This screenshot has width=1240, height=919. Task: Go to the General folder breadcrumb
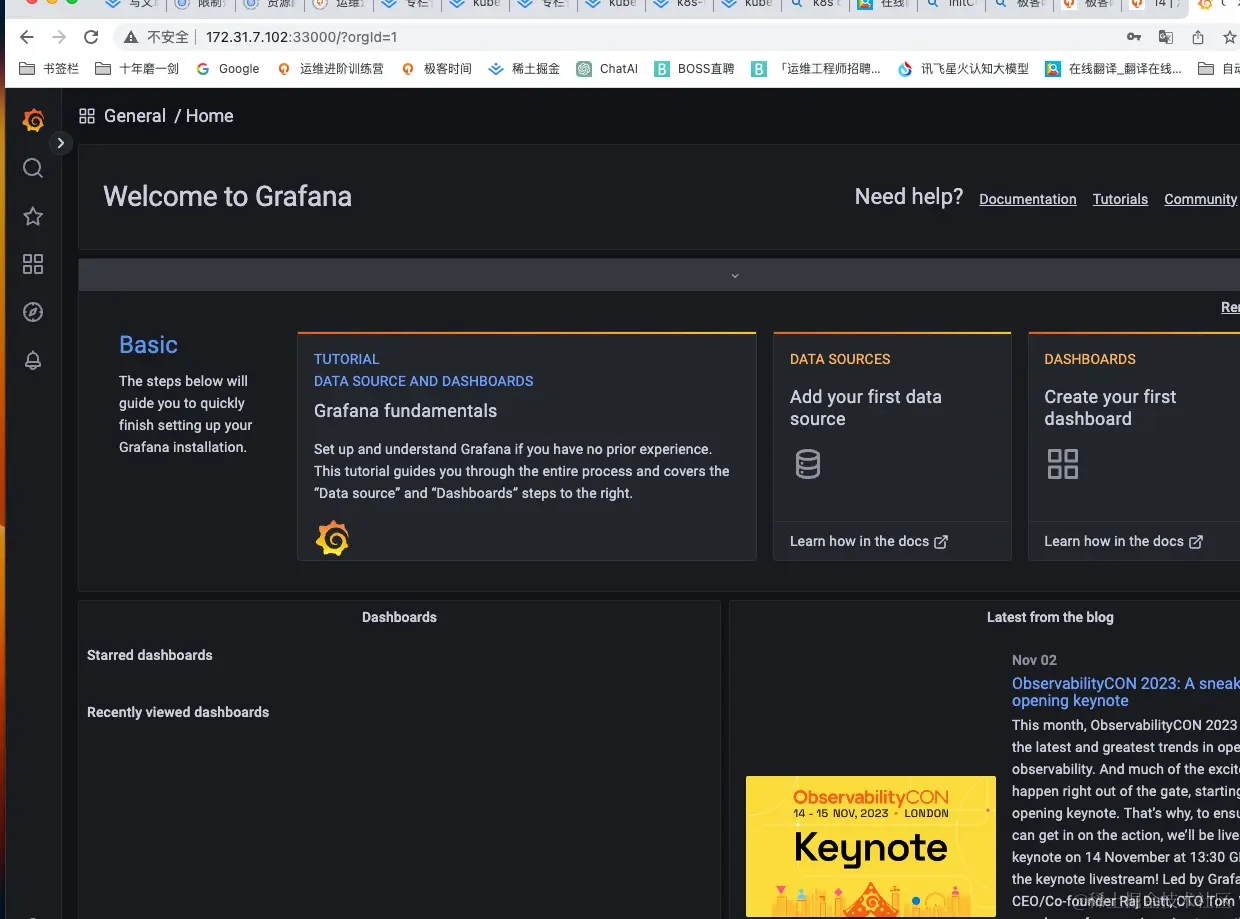click(x=135, y=116)
